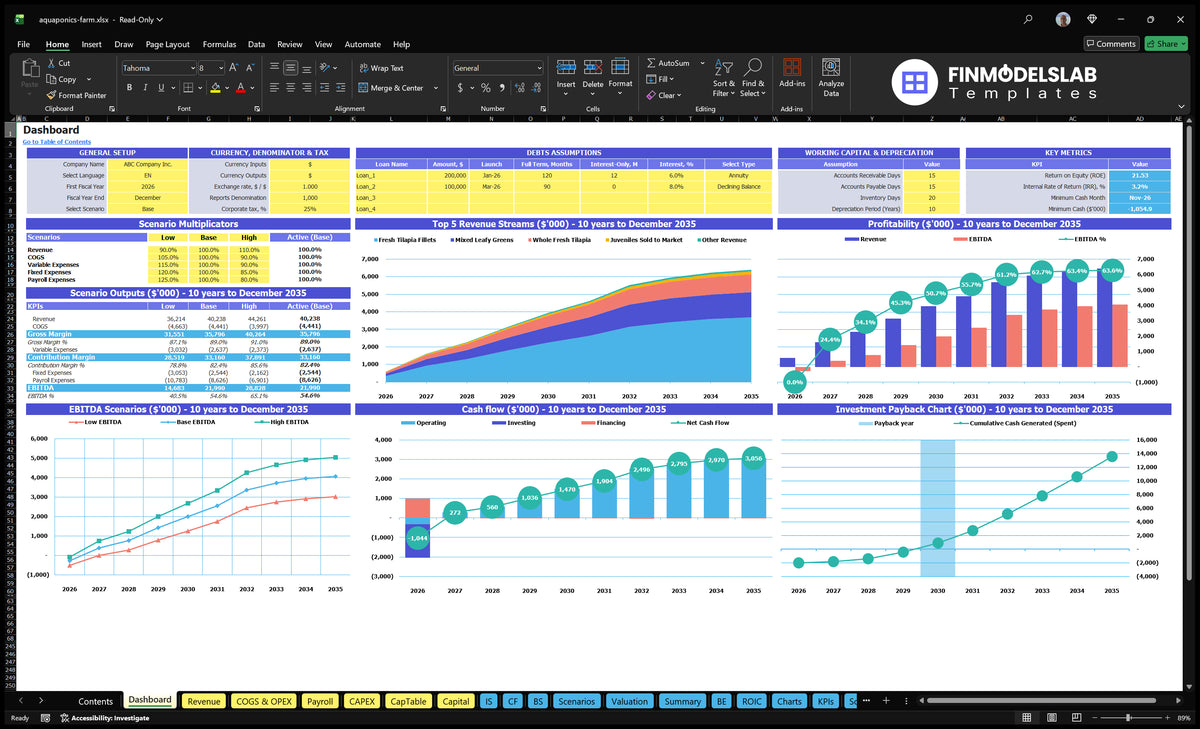Viewport: 1200px width, 729px height.
Task: Decrease font size with the smaller A
Action: pyautogui.click(x=250, y=68)
